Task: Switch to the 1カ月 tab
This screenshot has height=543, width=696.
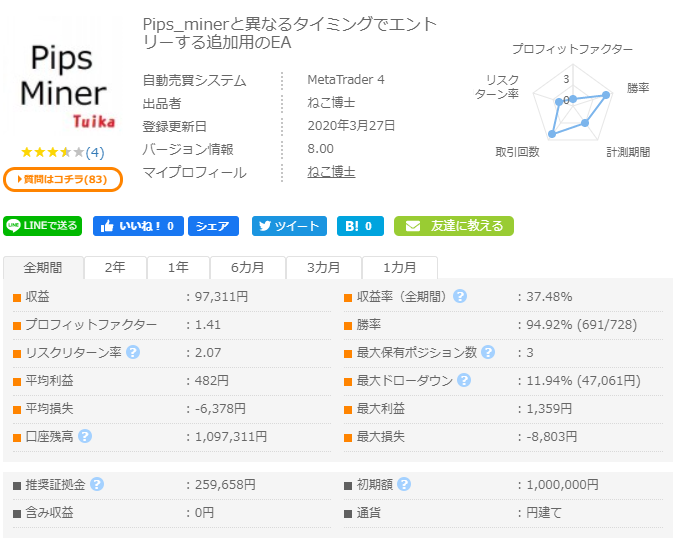Action: [400, 268]
